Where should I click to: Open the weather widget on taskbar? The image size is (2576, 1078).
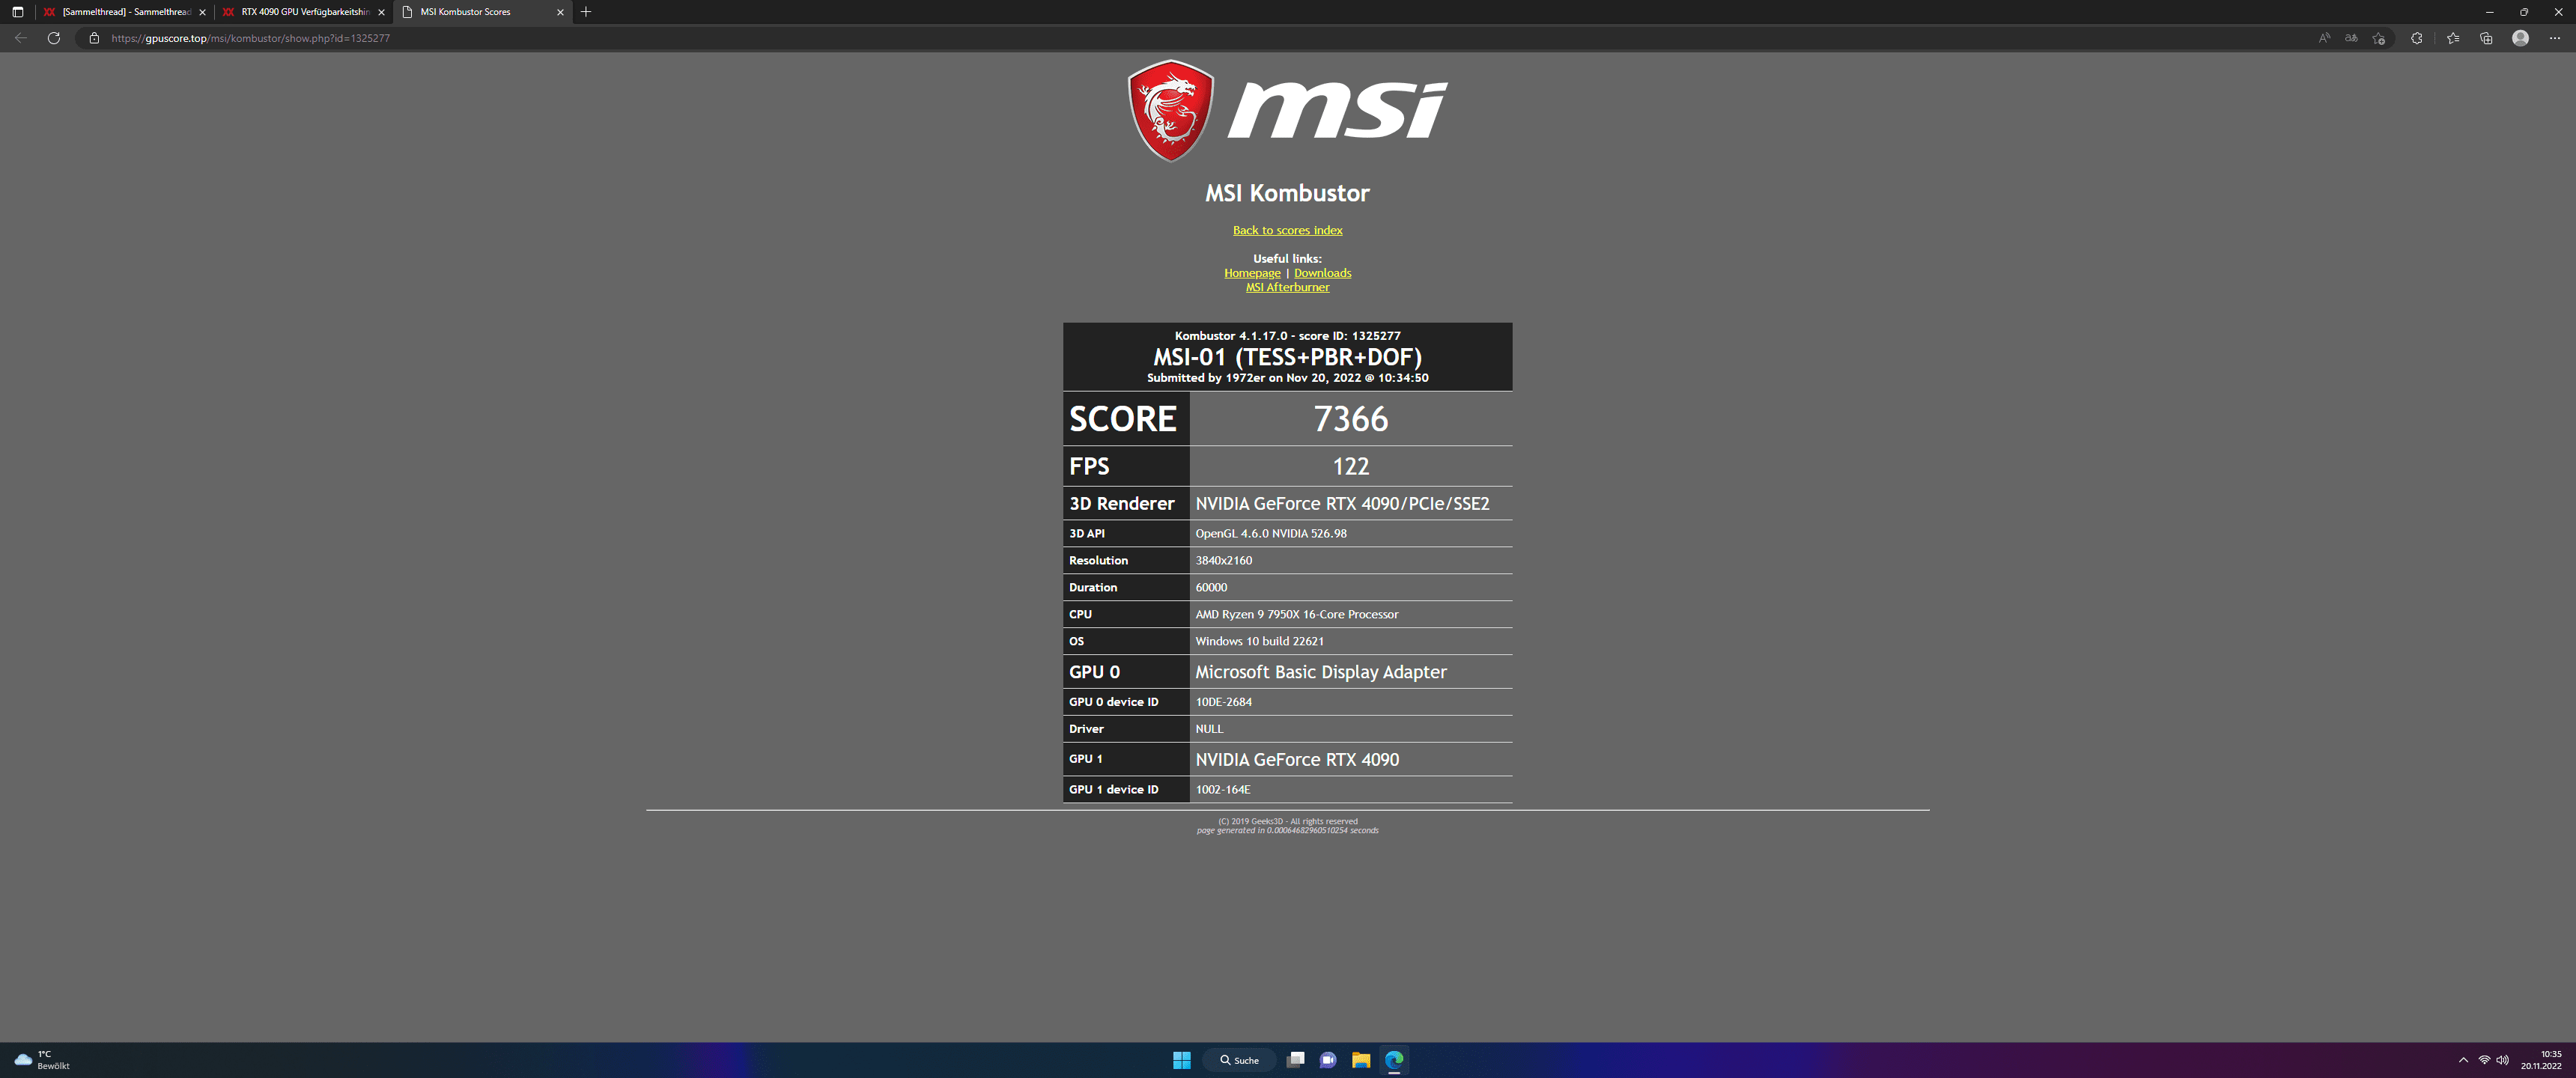42,1060
